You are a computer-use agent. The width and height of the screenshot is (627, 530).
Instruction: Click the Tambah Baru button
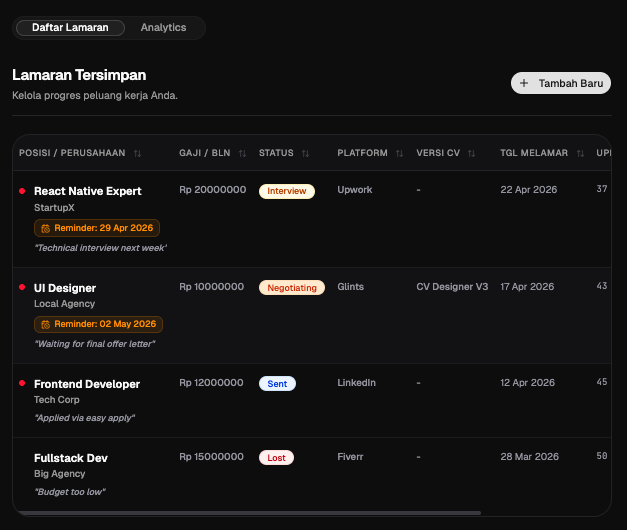(x=561, y=83)
